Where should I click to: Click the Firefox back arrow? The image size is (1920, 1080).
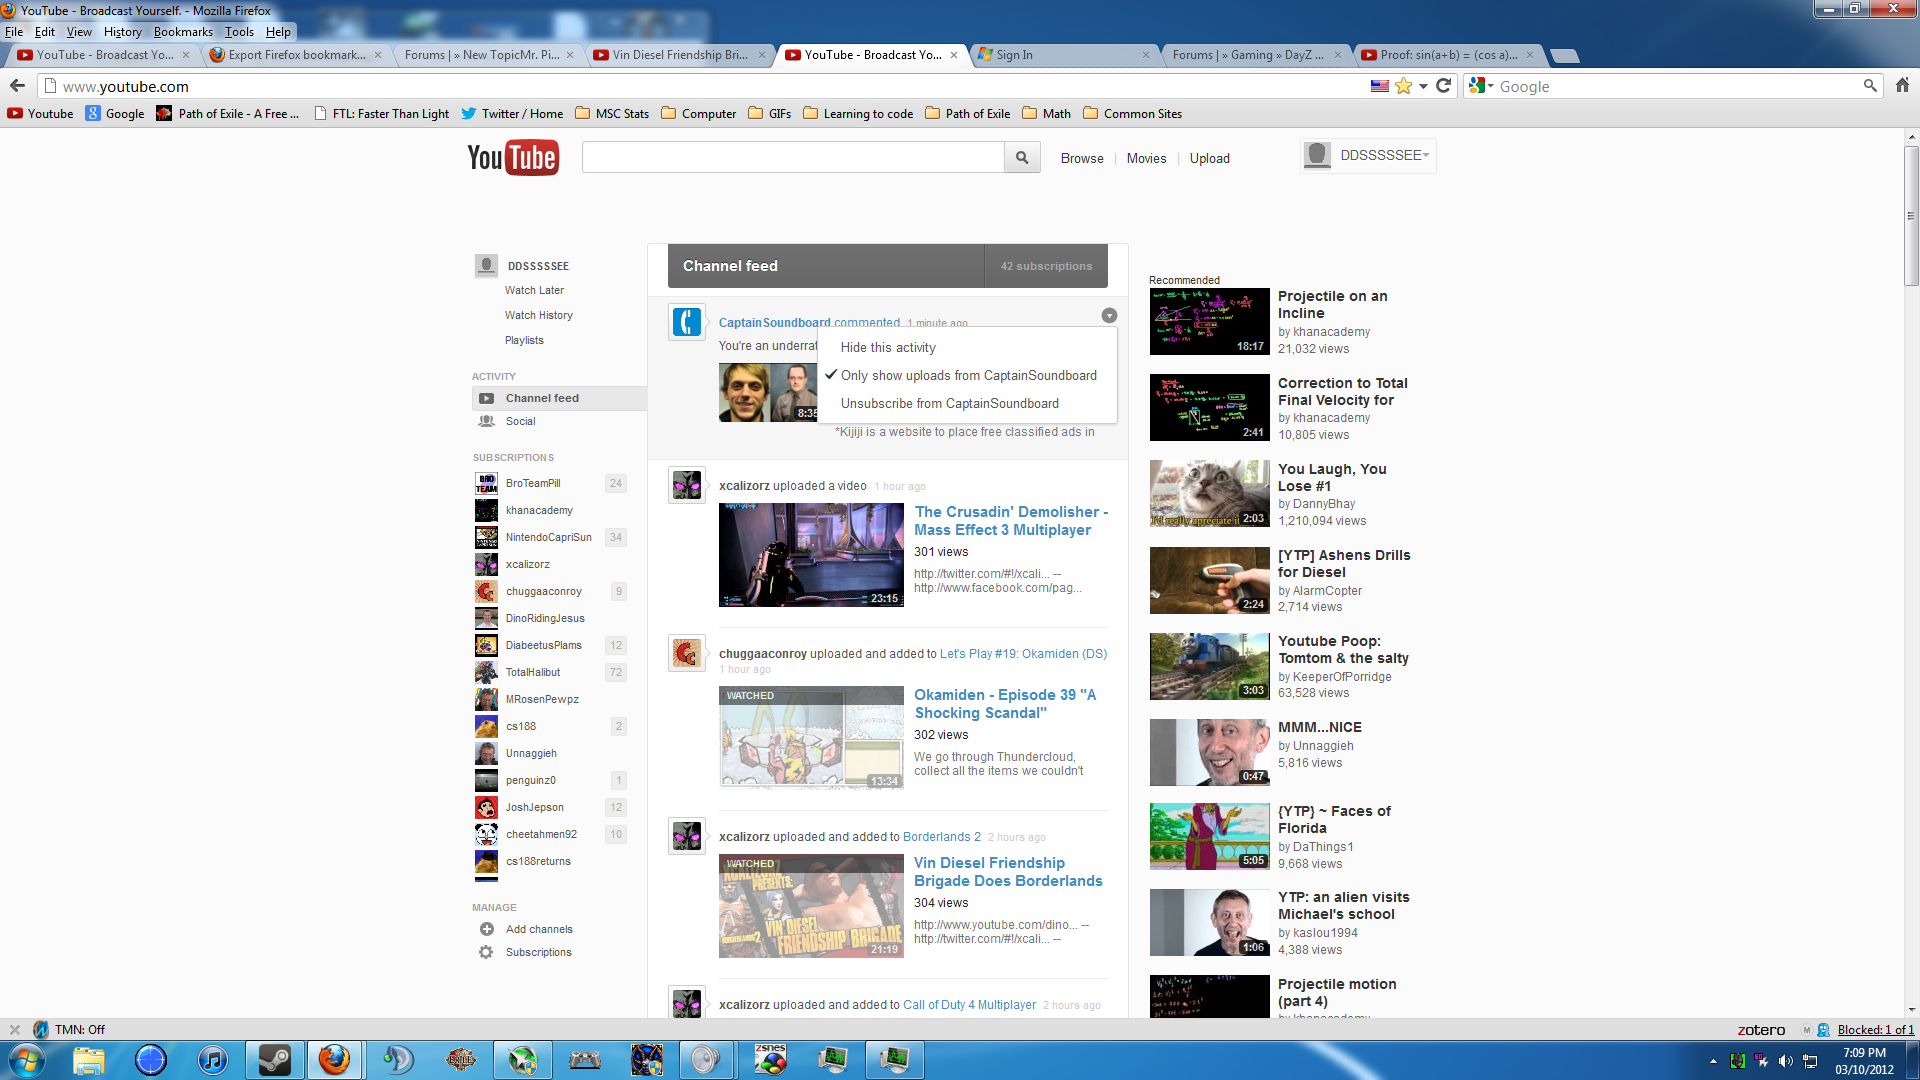[17, 86]
